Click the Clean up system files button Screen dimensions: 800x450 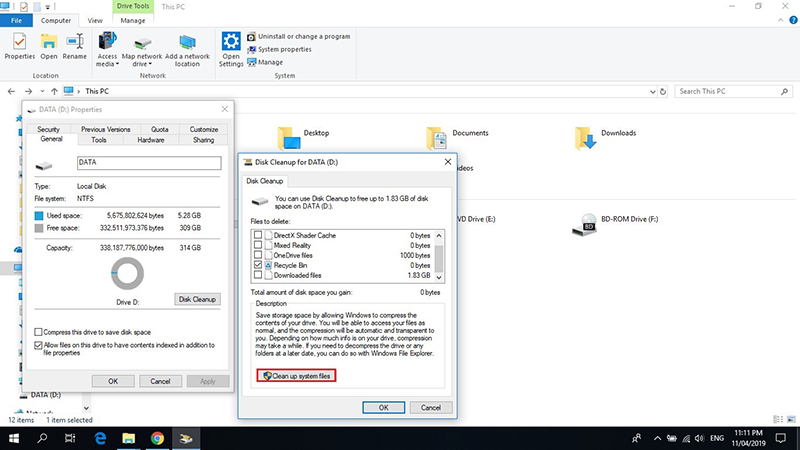tap(295, 375)
